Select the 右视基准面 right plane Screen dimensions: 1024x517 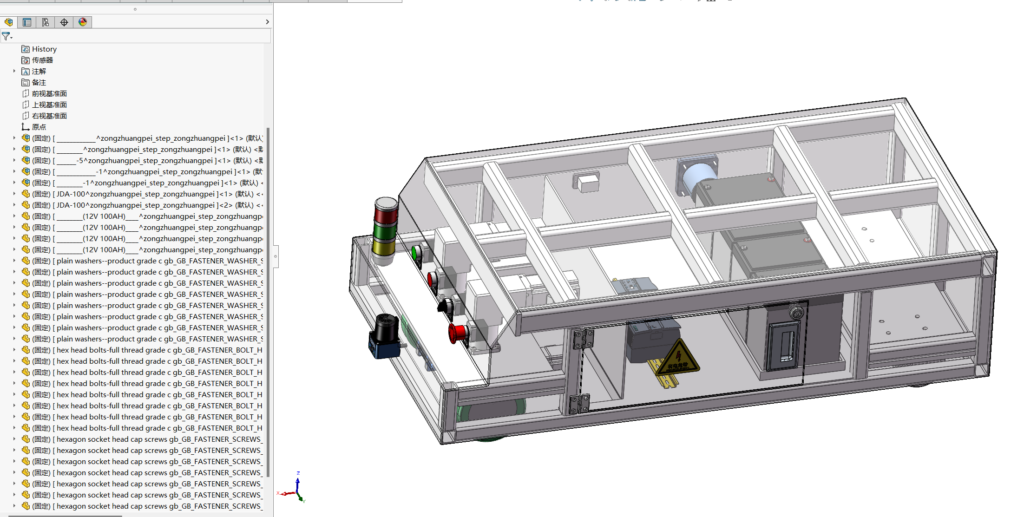point(49,116)
